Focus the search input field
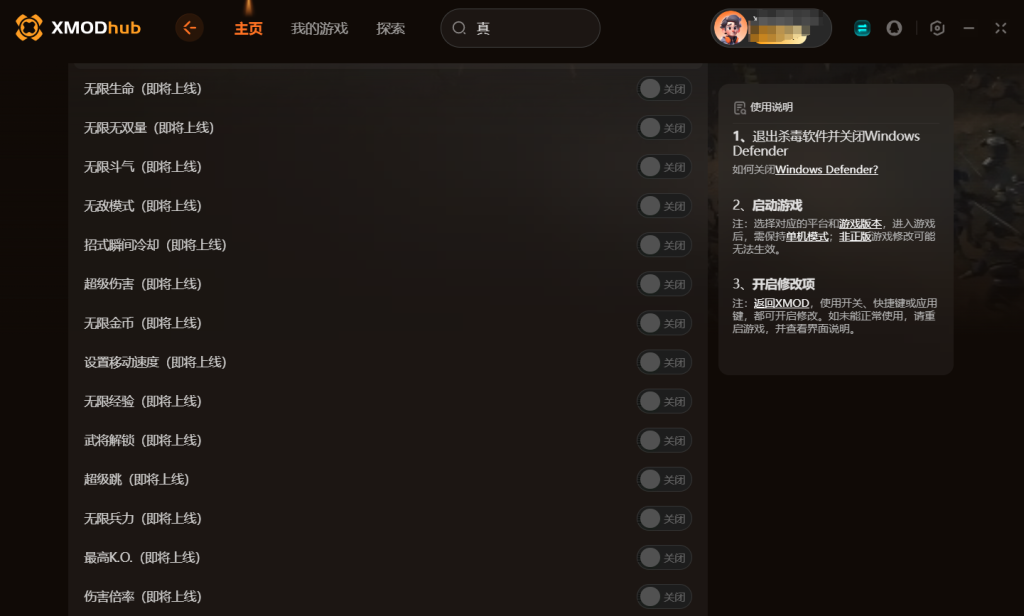The width and height of the screenshot is (1024, 616). pos(520,28)
